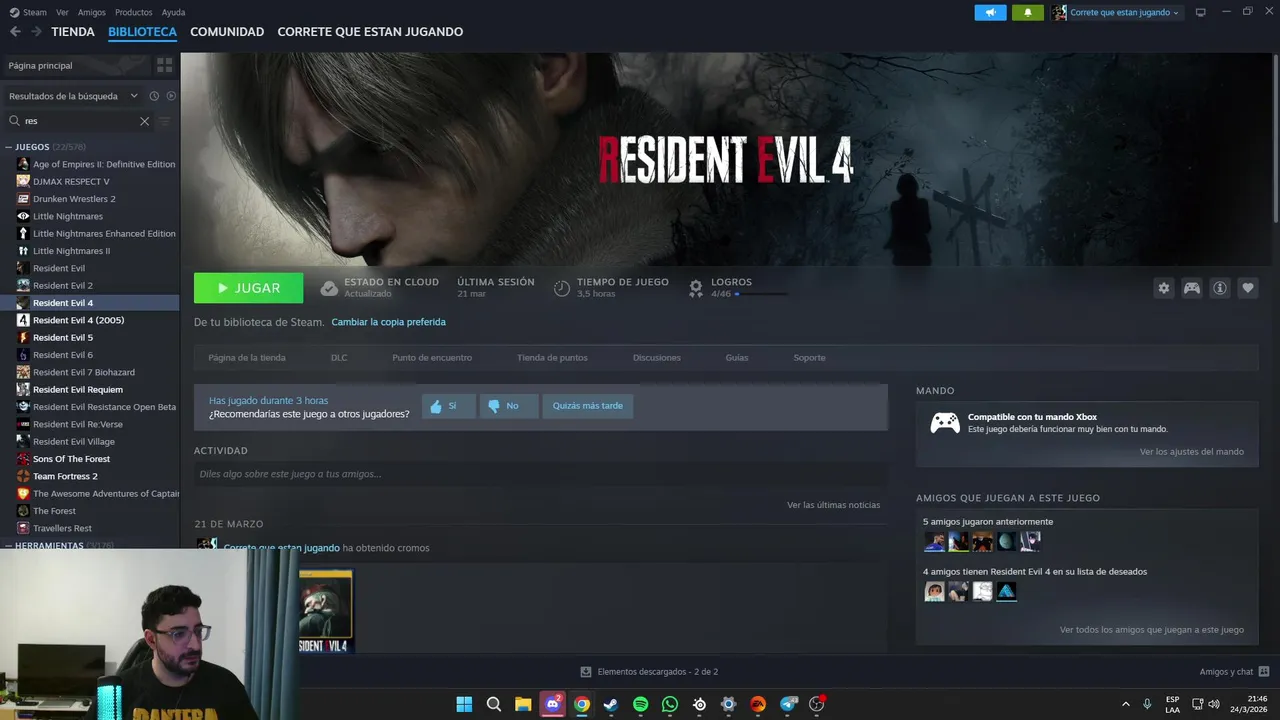1280x720 pixels.
Task: Open Spotify from the taskbar
Action: coord(640,704)
